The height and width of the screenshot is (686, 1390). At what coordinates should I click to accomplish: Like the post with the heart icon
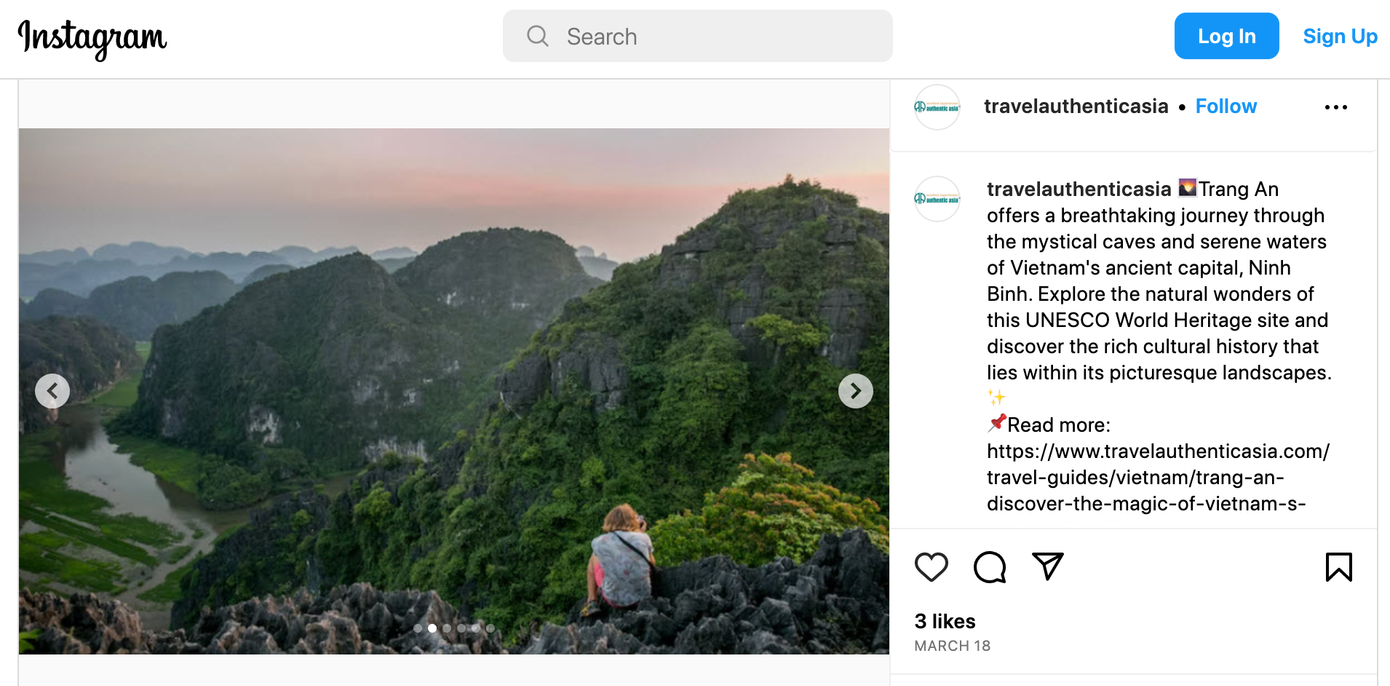pos(931,567)
